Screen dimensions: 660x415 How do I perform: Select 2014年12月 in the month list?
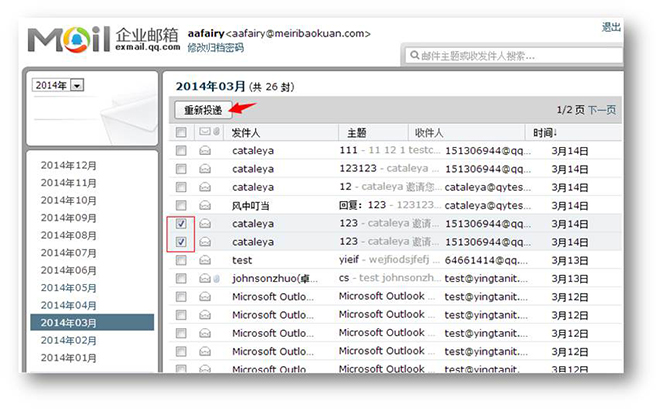coord(68,165)
